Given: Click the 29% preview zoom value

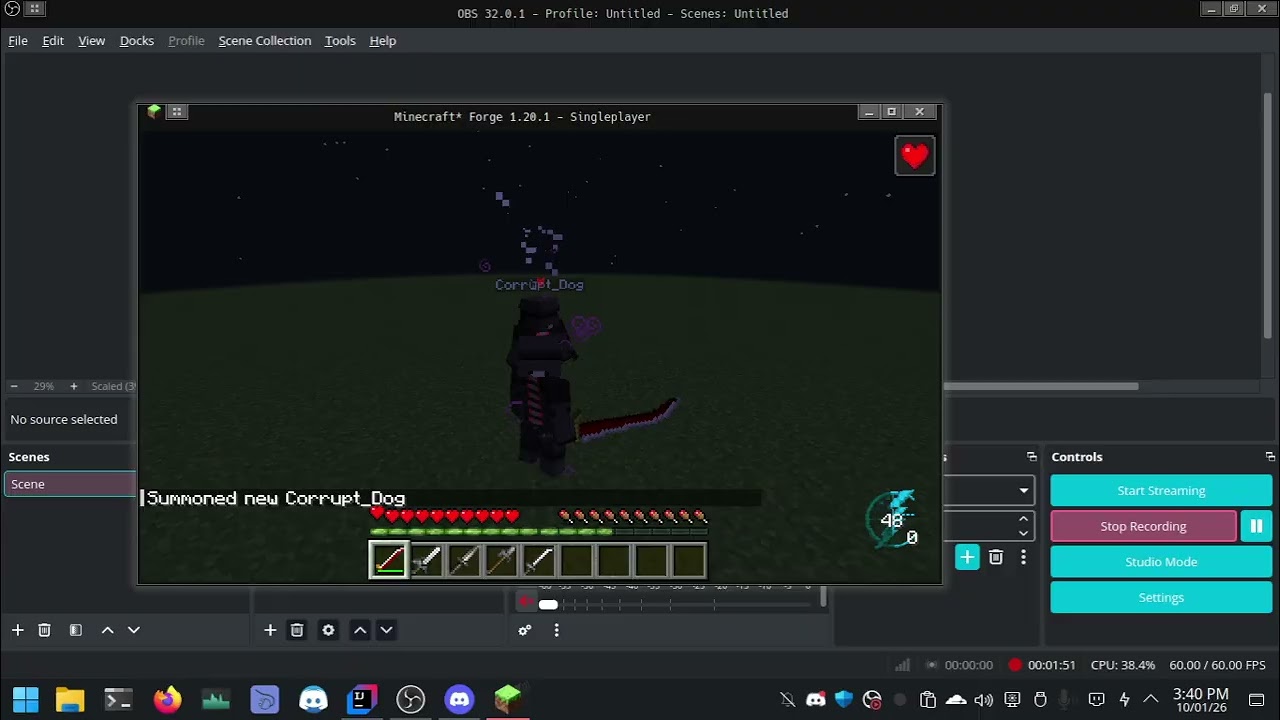Looking at the screenshot, I should coord(43,386).
